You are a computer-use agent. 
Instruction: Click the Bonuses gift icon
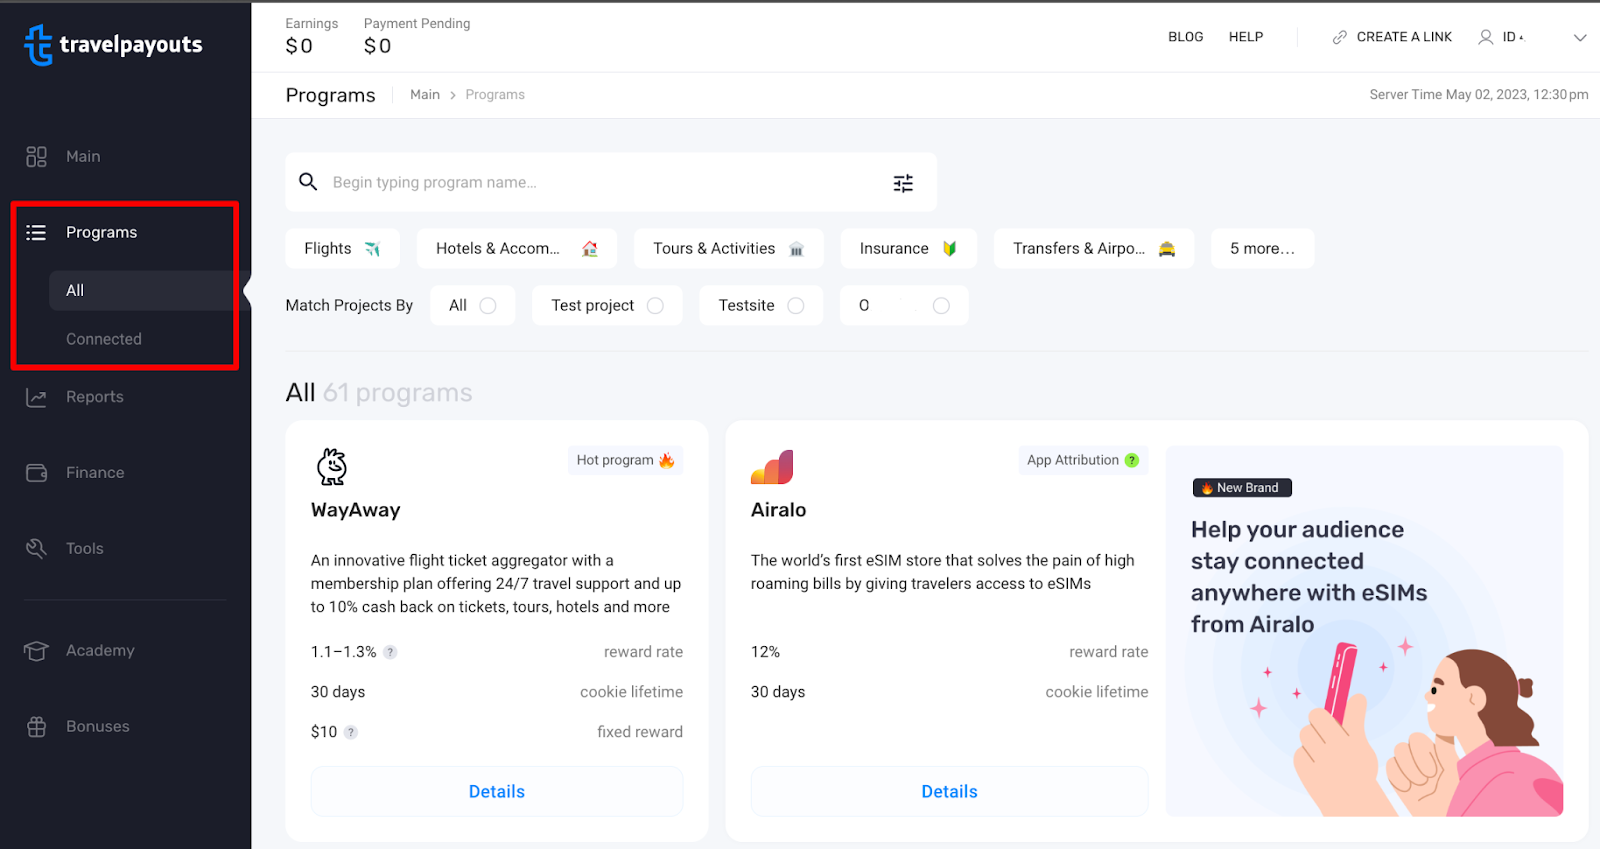[x=36, y=727]
